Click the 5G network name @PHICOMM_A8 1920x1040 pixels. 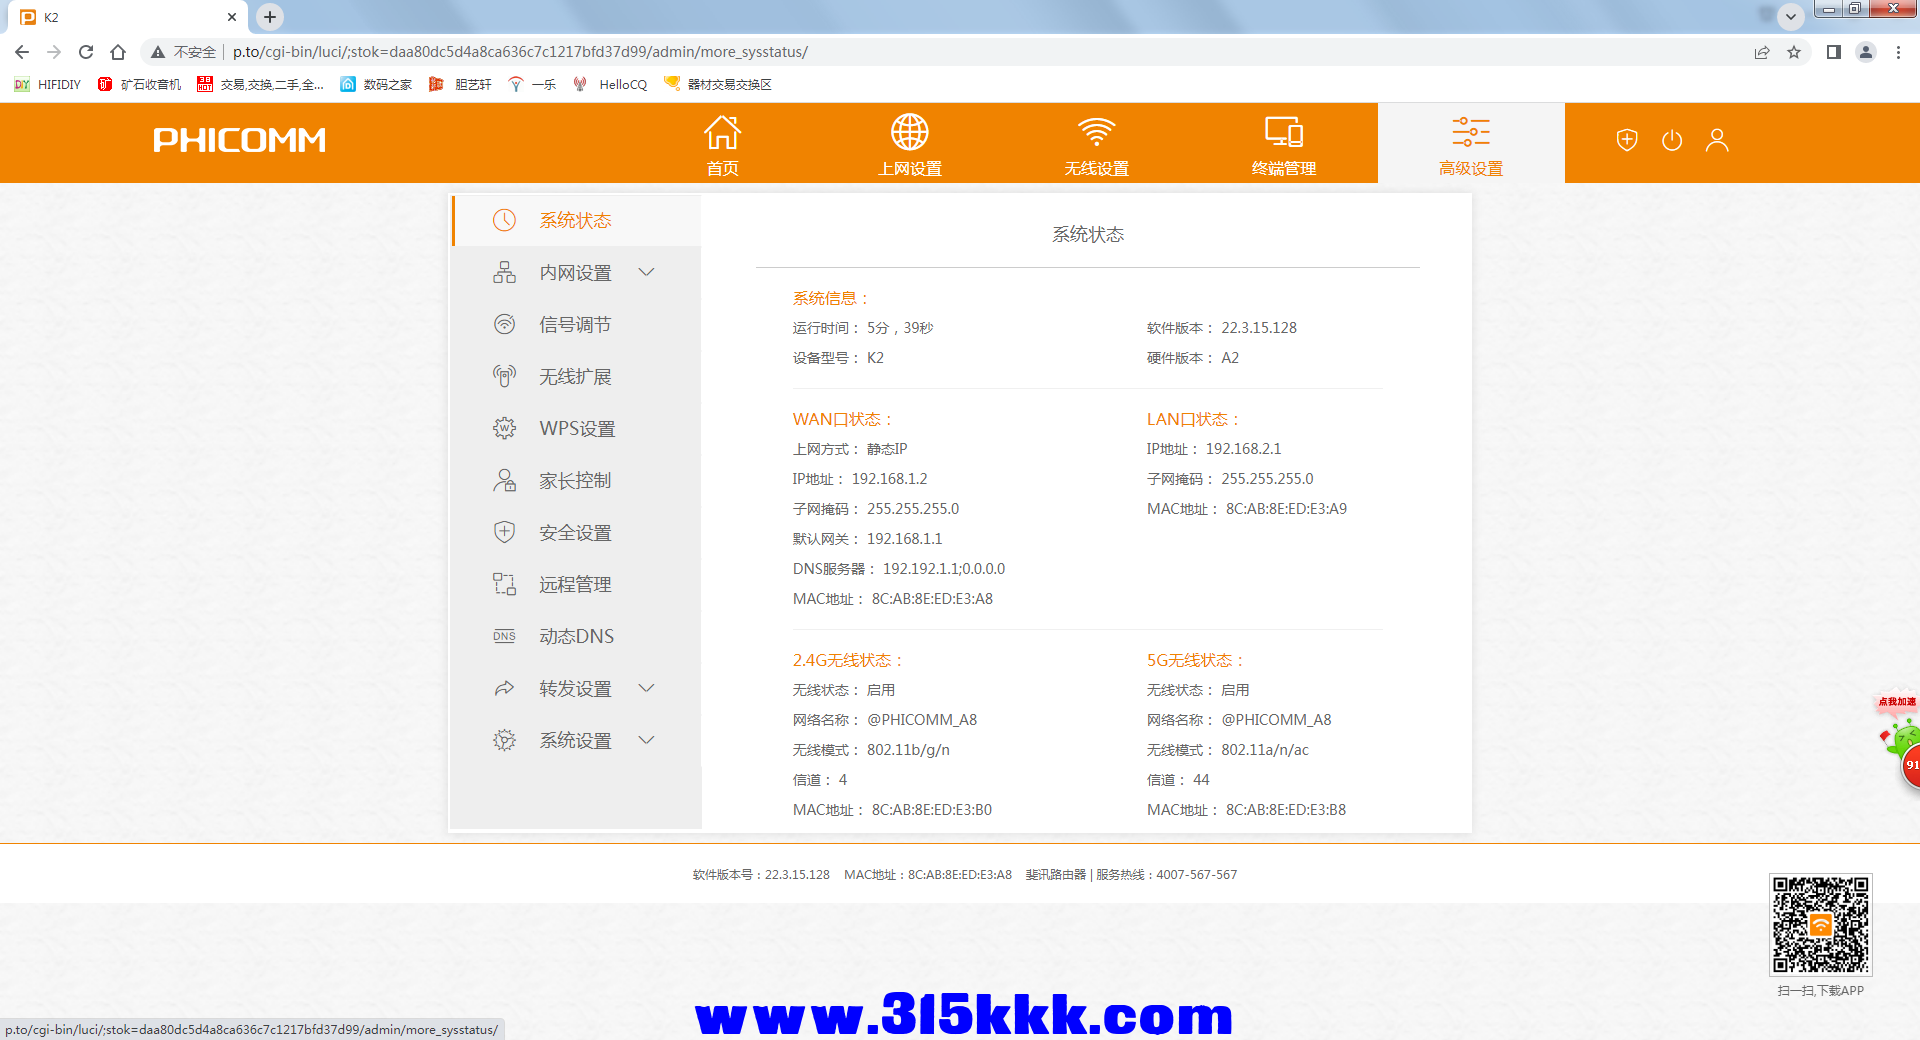click(1276, 720)
